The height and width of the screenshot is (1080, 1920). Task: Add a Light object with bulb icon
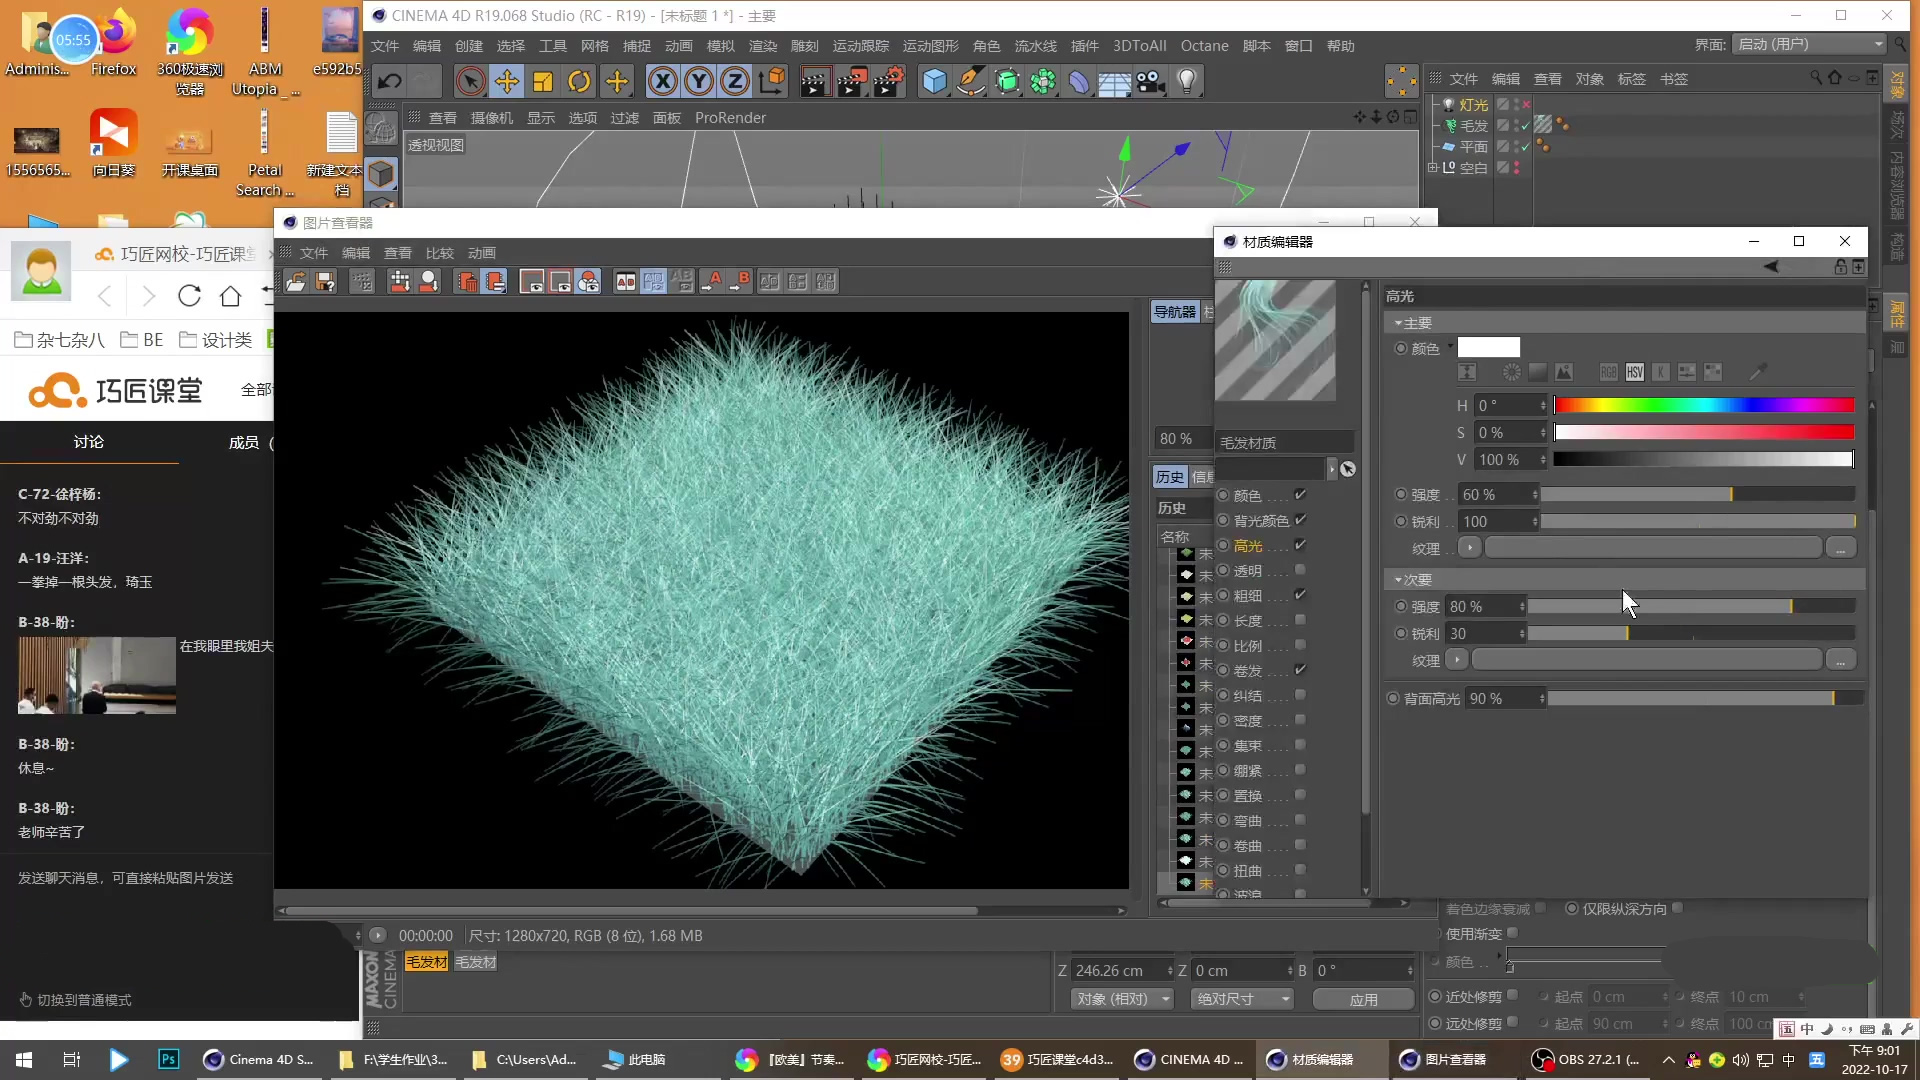(x=1187, y=82)
